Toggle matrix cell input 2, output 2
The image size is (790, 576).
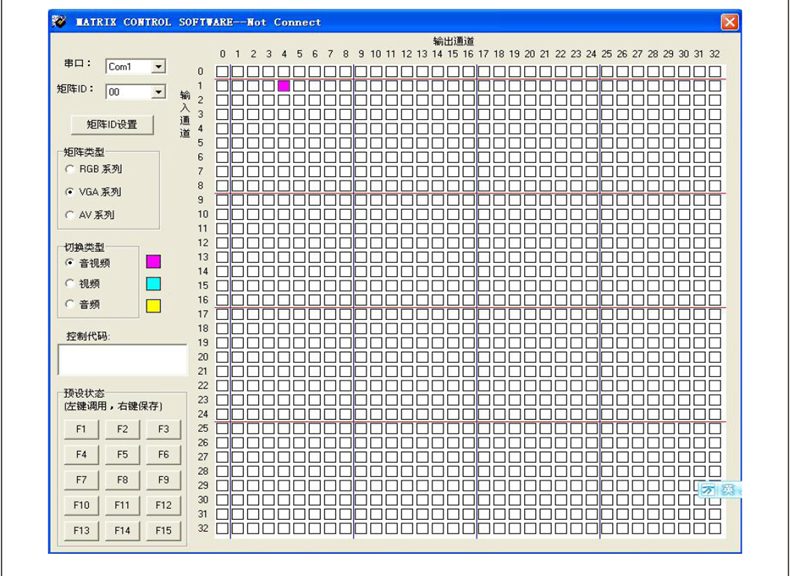(x=253, y=100)
